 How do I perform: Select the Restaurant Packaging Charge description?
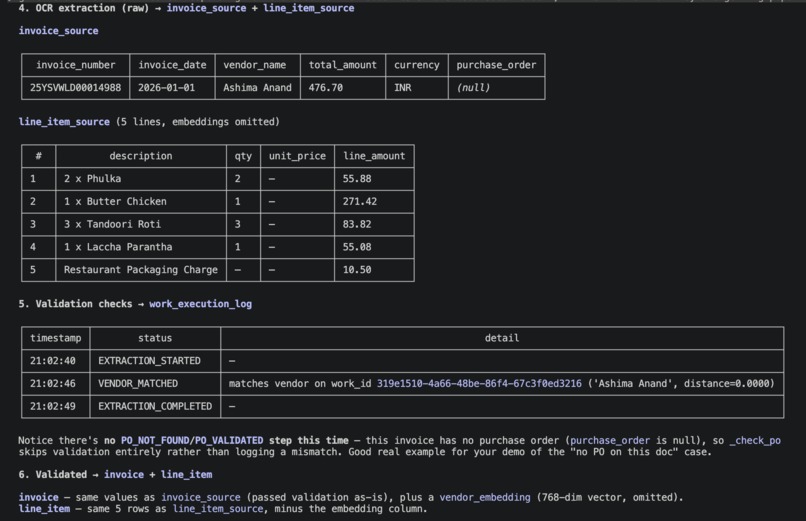141,270
